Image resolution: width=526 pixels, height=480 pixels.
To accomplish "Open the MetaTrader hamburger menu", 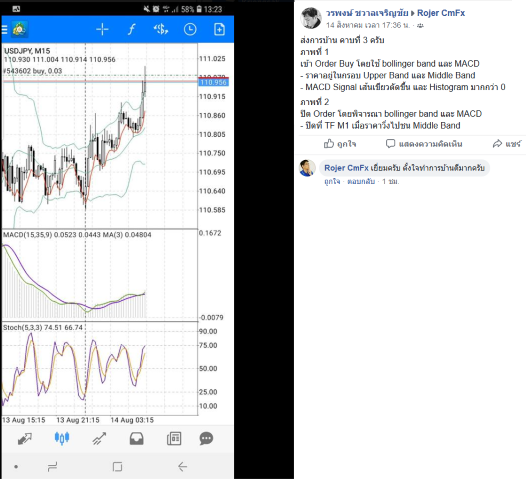I will point(5,30).
